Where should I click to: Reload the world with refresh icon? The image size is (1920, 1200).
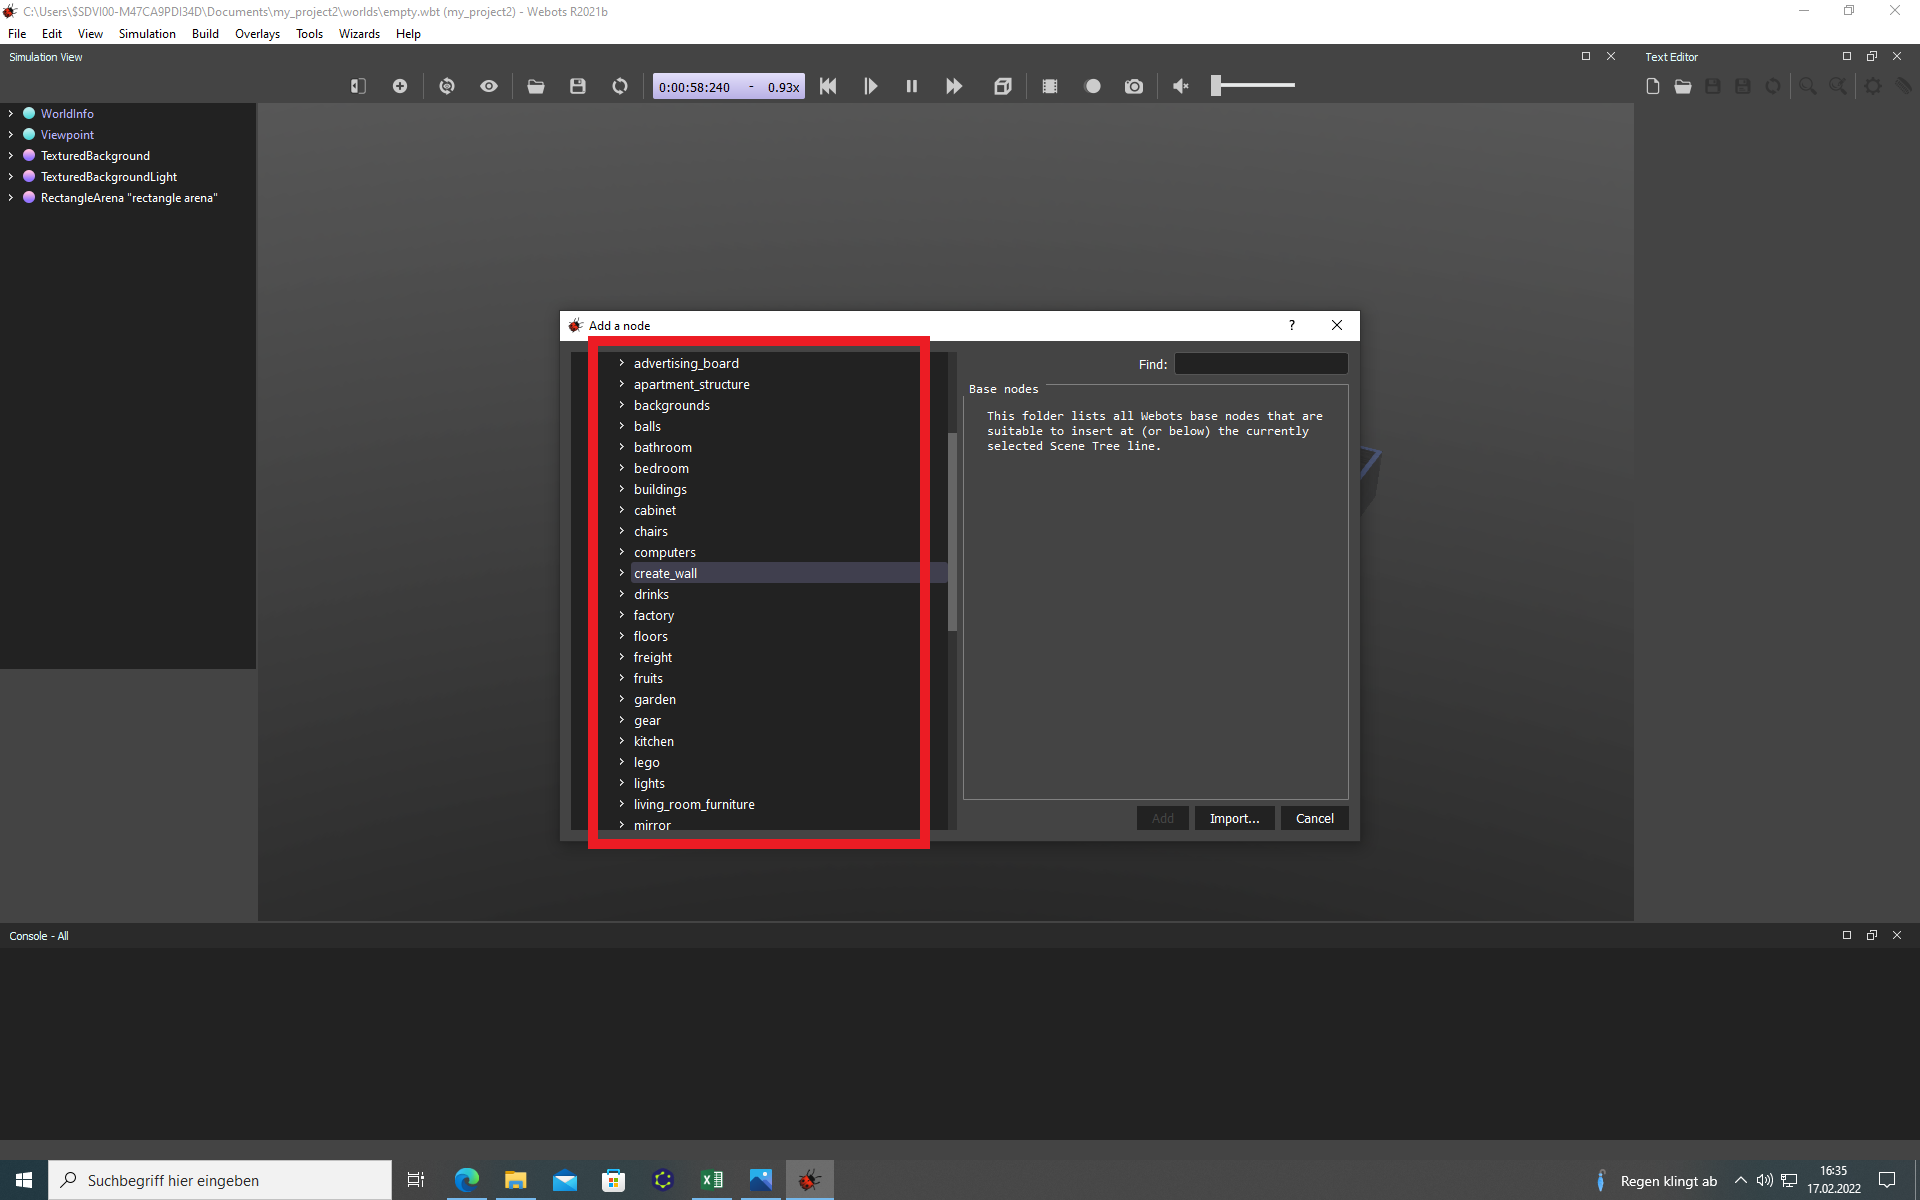(x=620, y=87)
